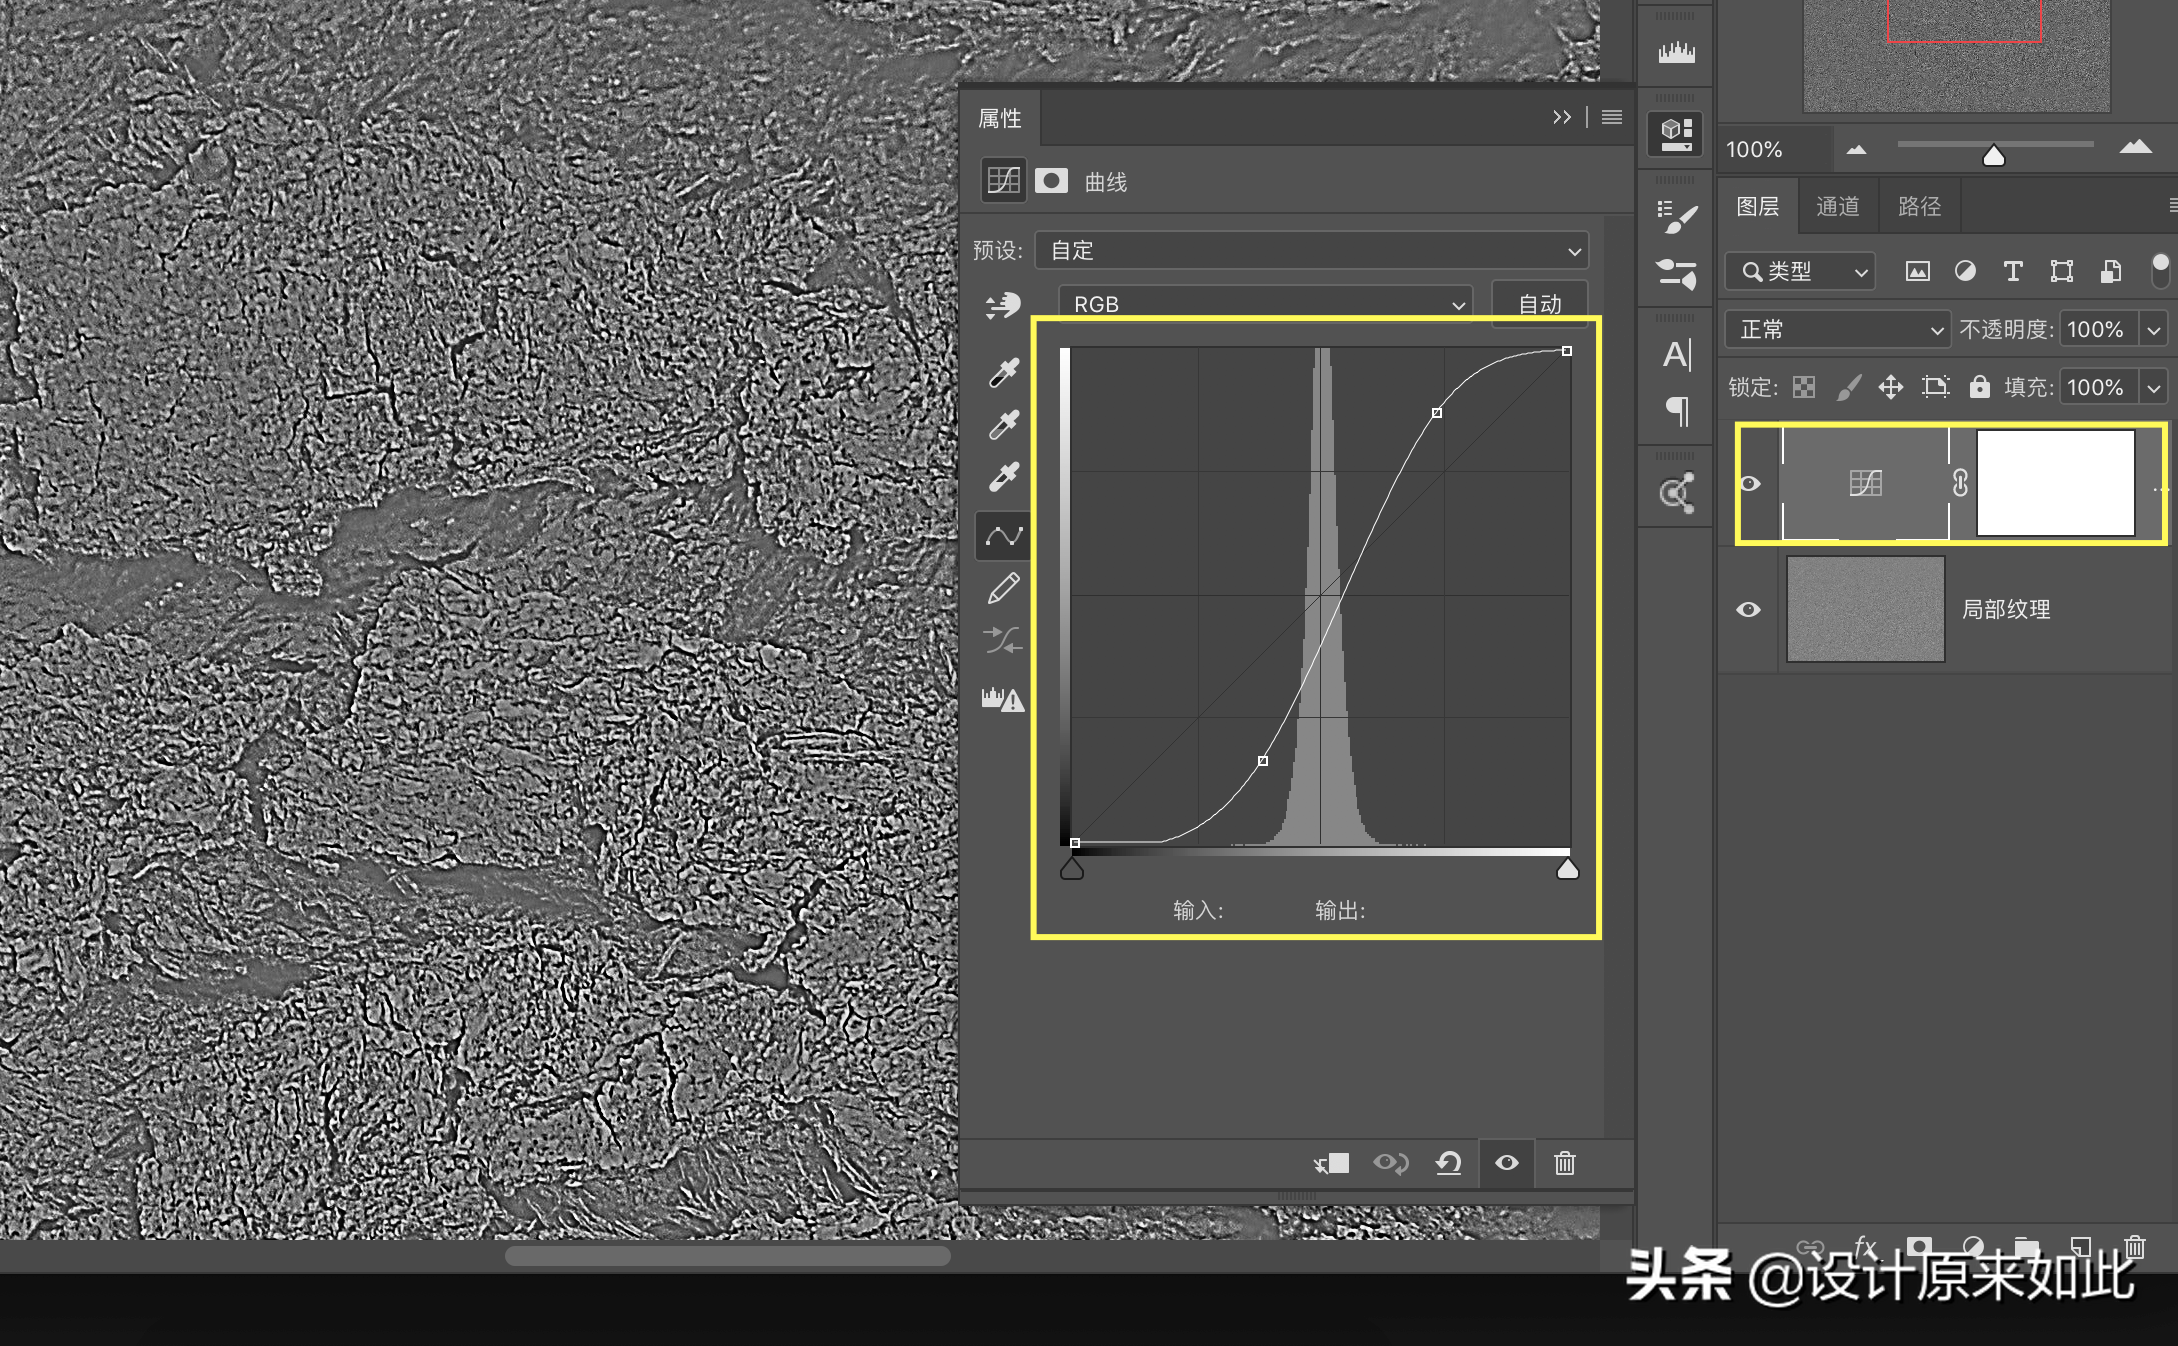Open the 预设 preset dropdown

pyautogui.click(x=1311, y=250)
